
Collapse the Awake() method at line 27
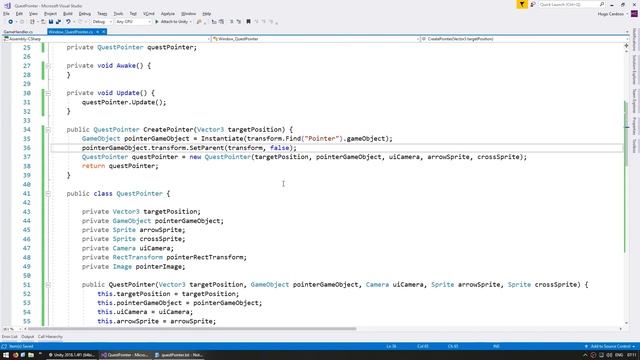click(48, 66)
